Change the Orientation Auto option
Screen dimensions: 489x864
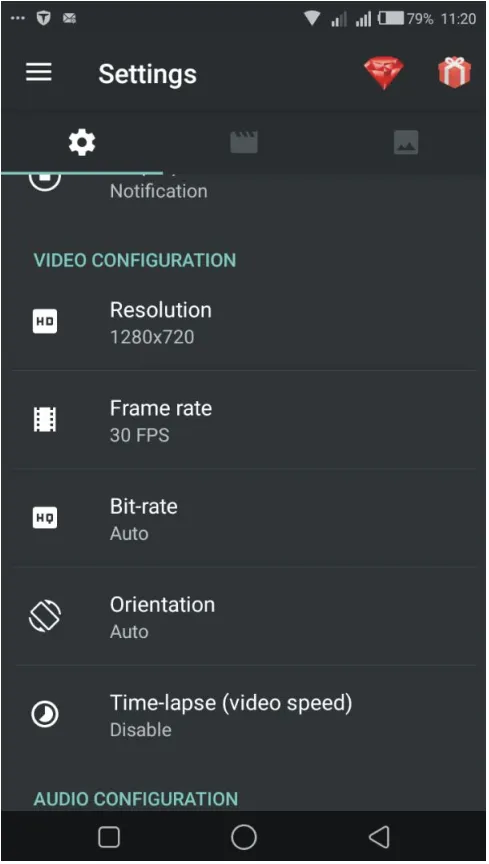pyautogui.click(x=244, y=617)
